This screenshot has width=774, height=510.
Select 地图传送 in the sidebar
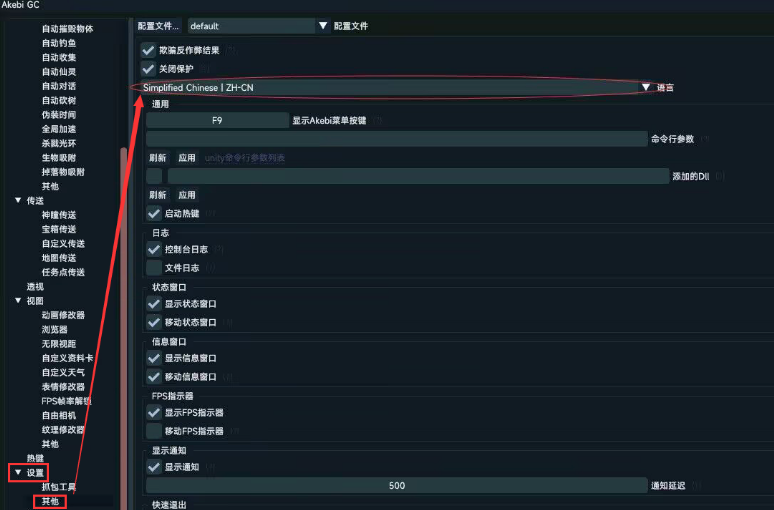click(x=59, y=258)
